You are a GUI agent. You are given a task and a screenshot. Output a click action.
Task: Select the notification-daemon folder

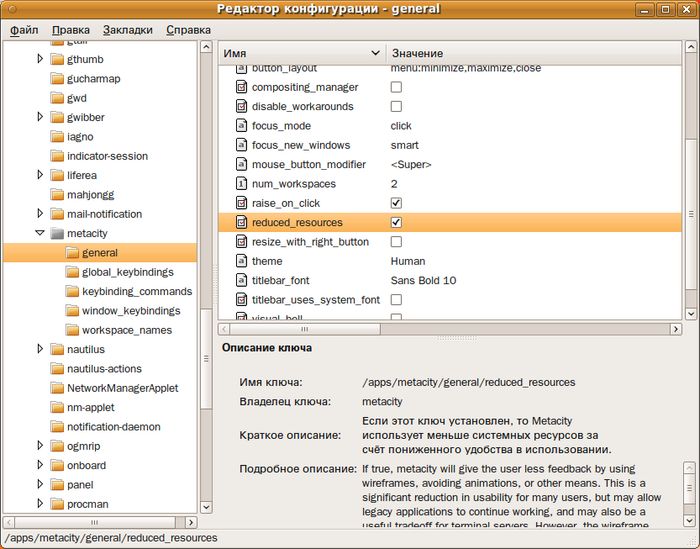(x=113, y=427)
